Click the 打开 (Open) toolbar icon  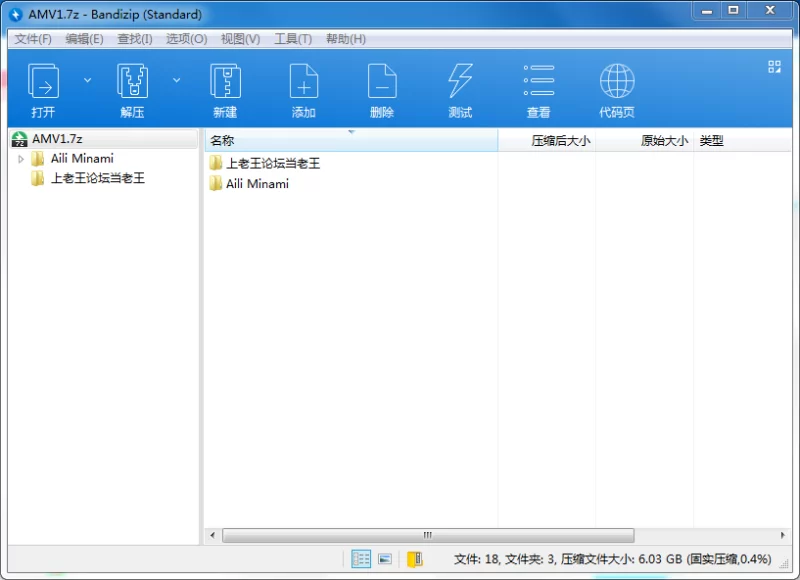tap(43, 81)
